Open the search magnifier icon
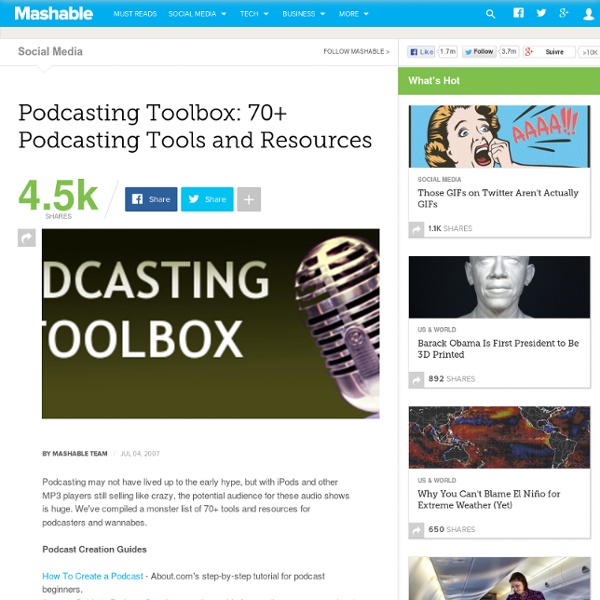Viewport: 600px width, 600px height. (490, 14)
